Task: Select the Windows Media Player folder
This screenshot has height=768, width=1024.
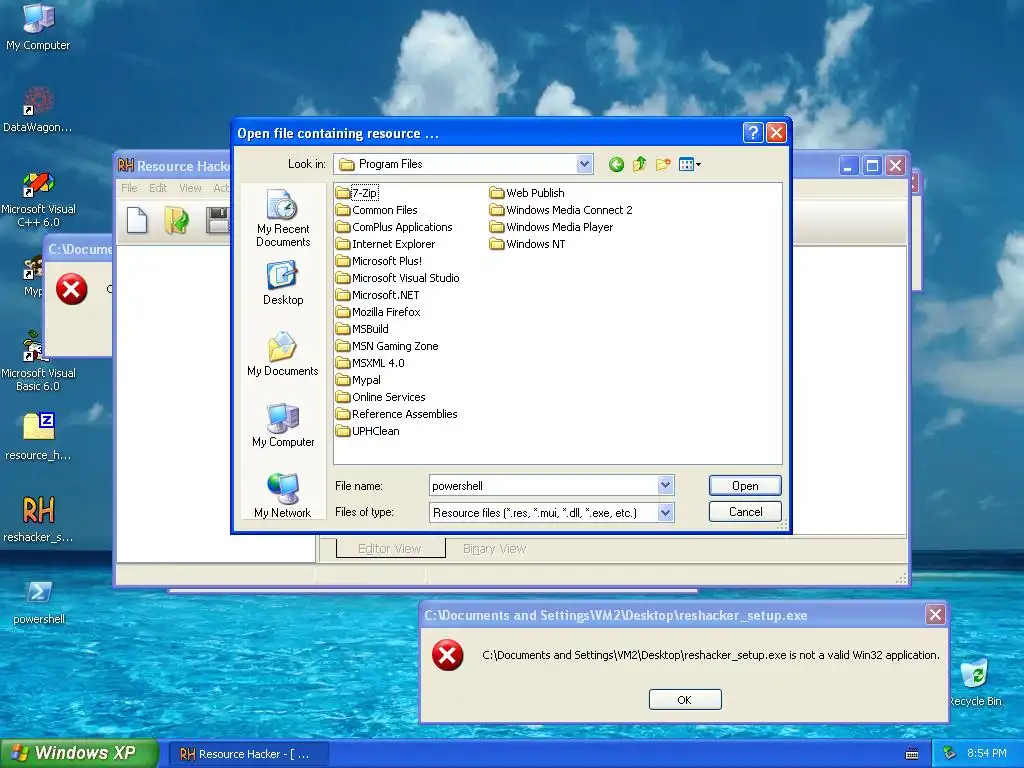Action: pyautogui.click(x=551, y=227)
